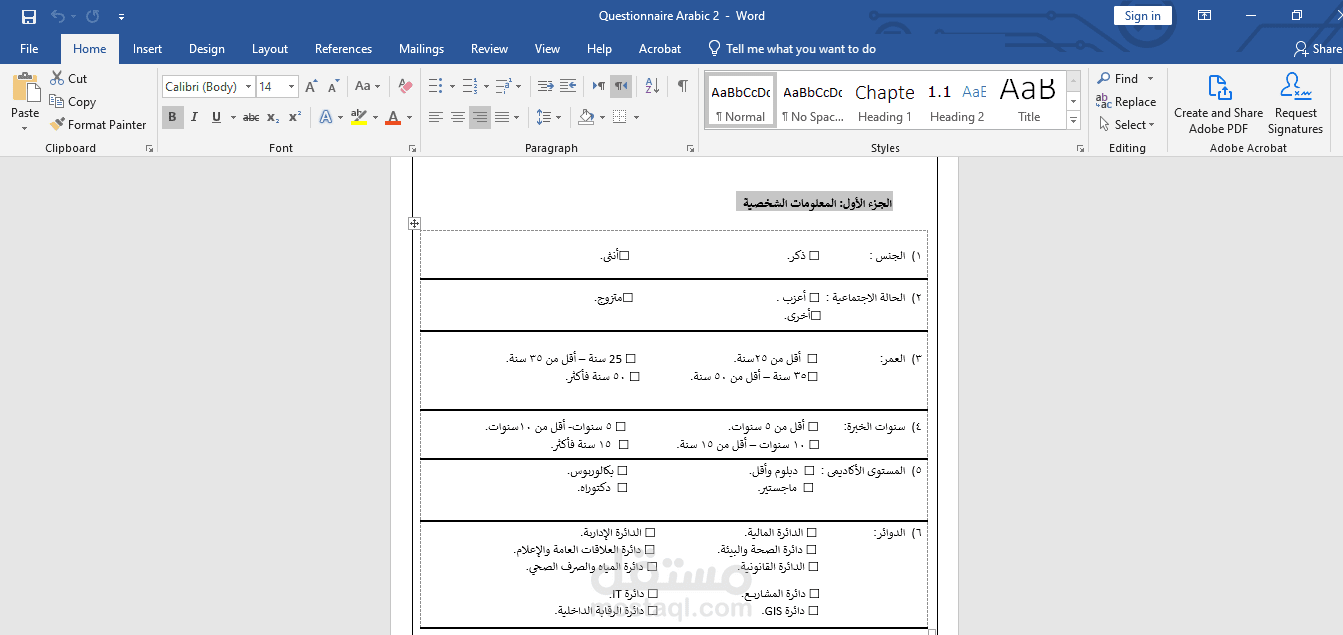The height and width of the screenshot is (635, 1343).
Task: Open the File menu
Action: click(x=29, y=48)
